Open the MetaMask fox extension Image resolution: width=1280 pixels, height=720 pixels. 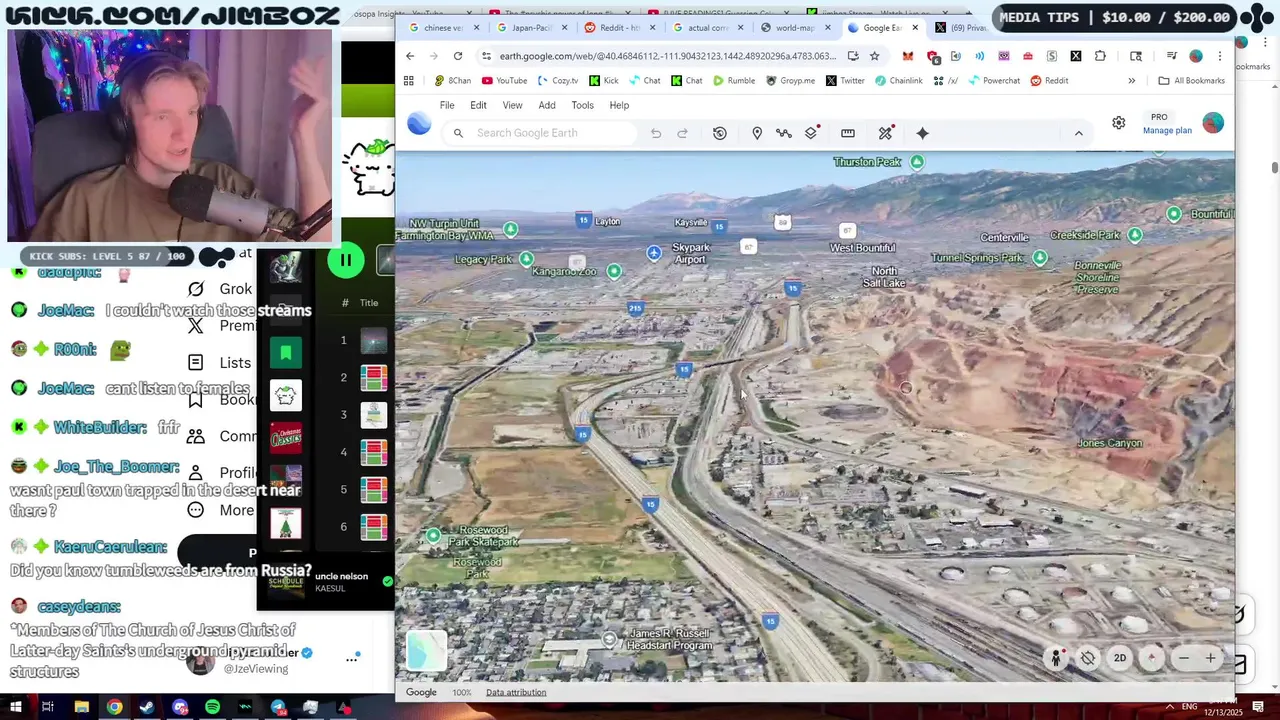tap(907, 56)
